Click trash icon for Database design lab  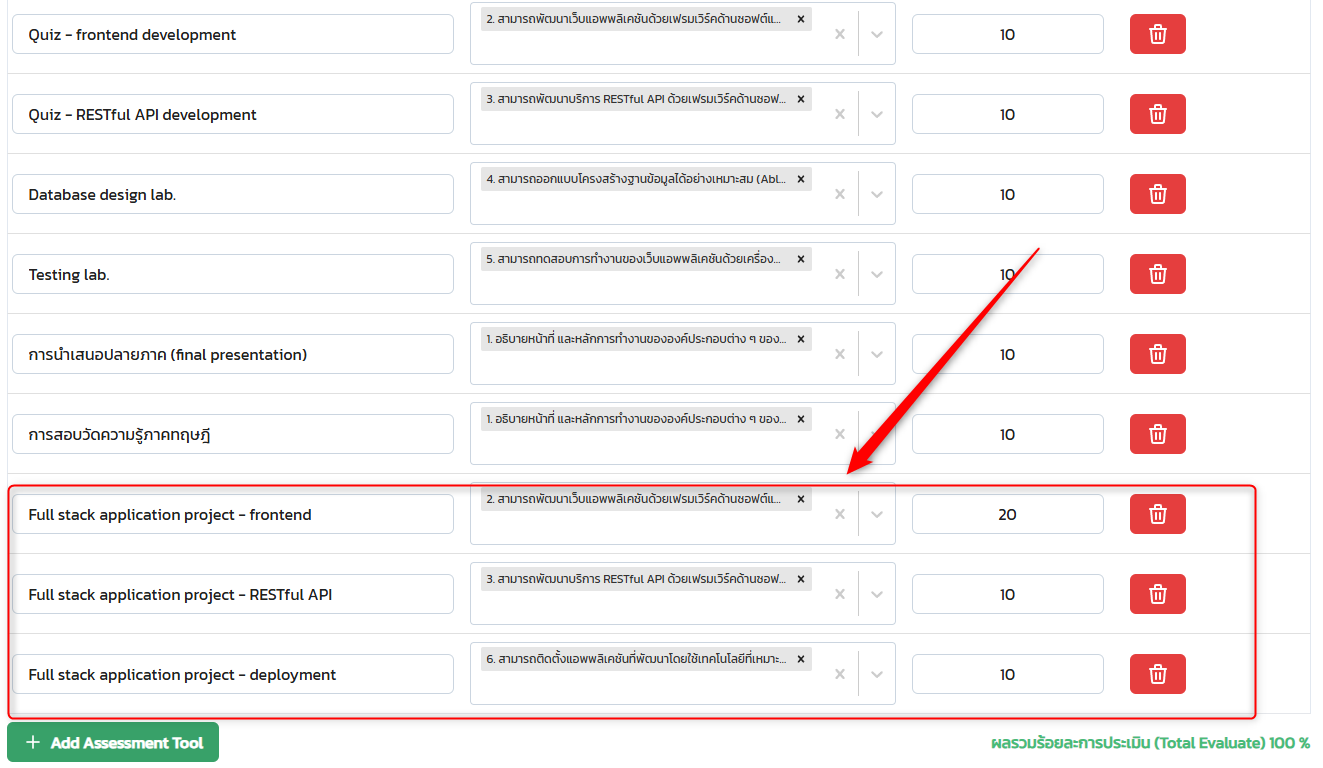tap(1157, 195)
